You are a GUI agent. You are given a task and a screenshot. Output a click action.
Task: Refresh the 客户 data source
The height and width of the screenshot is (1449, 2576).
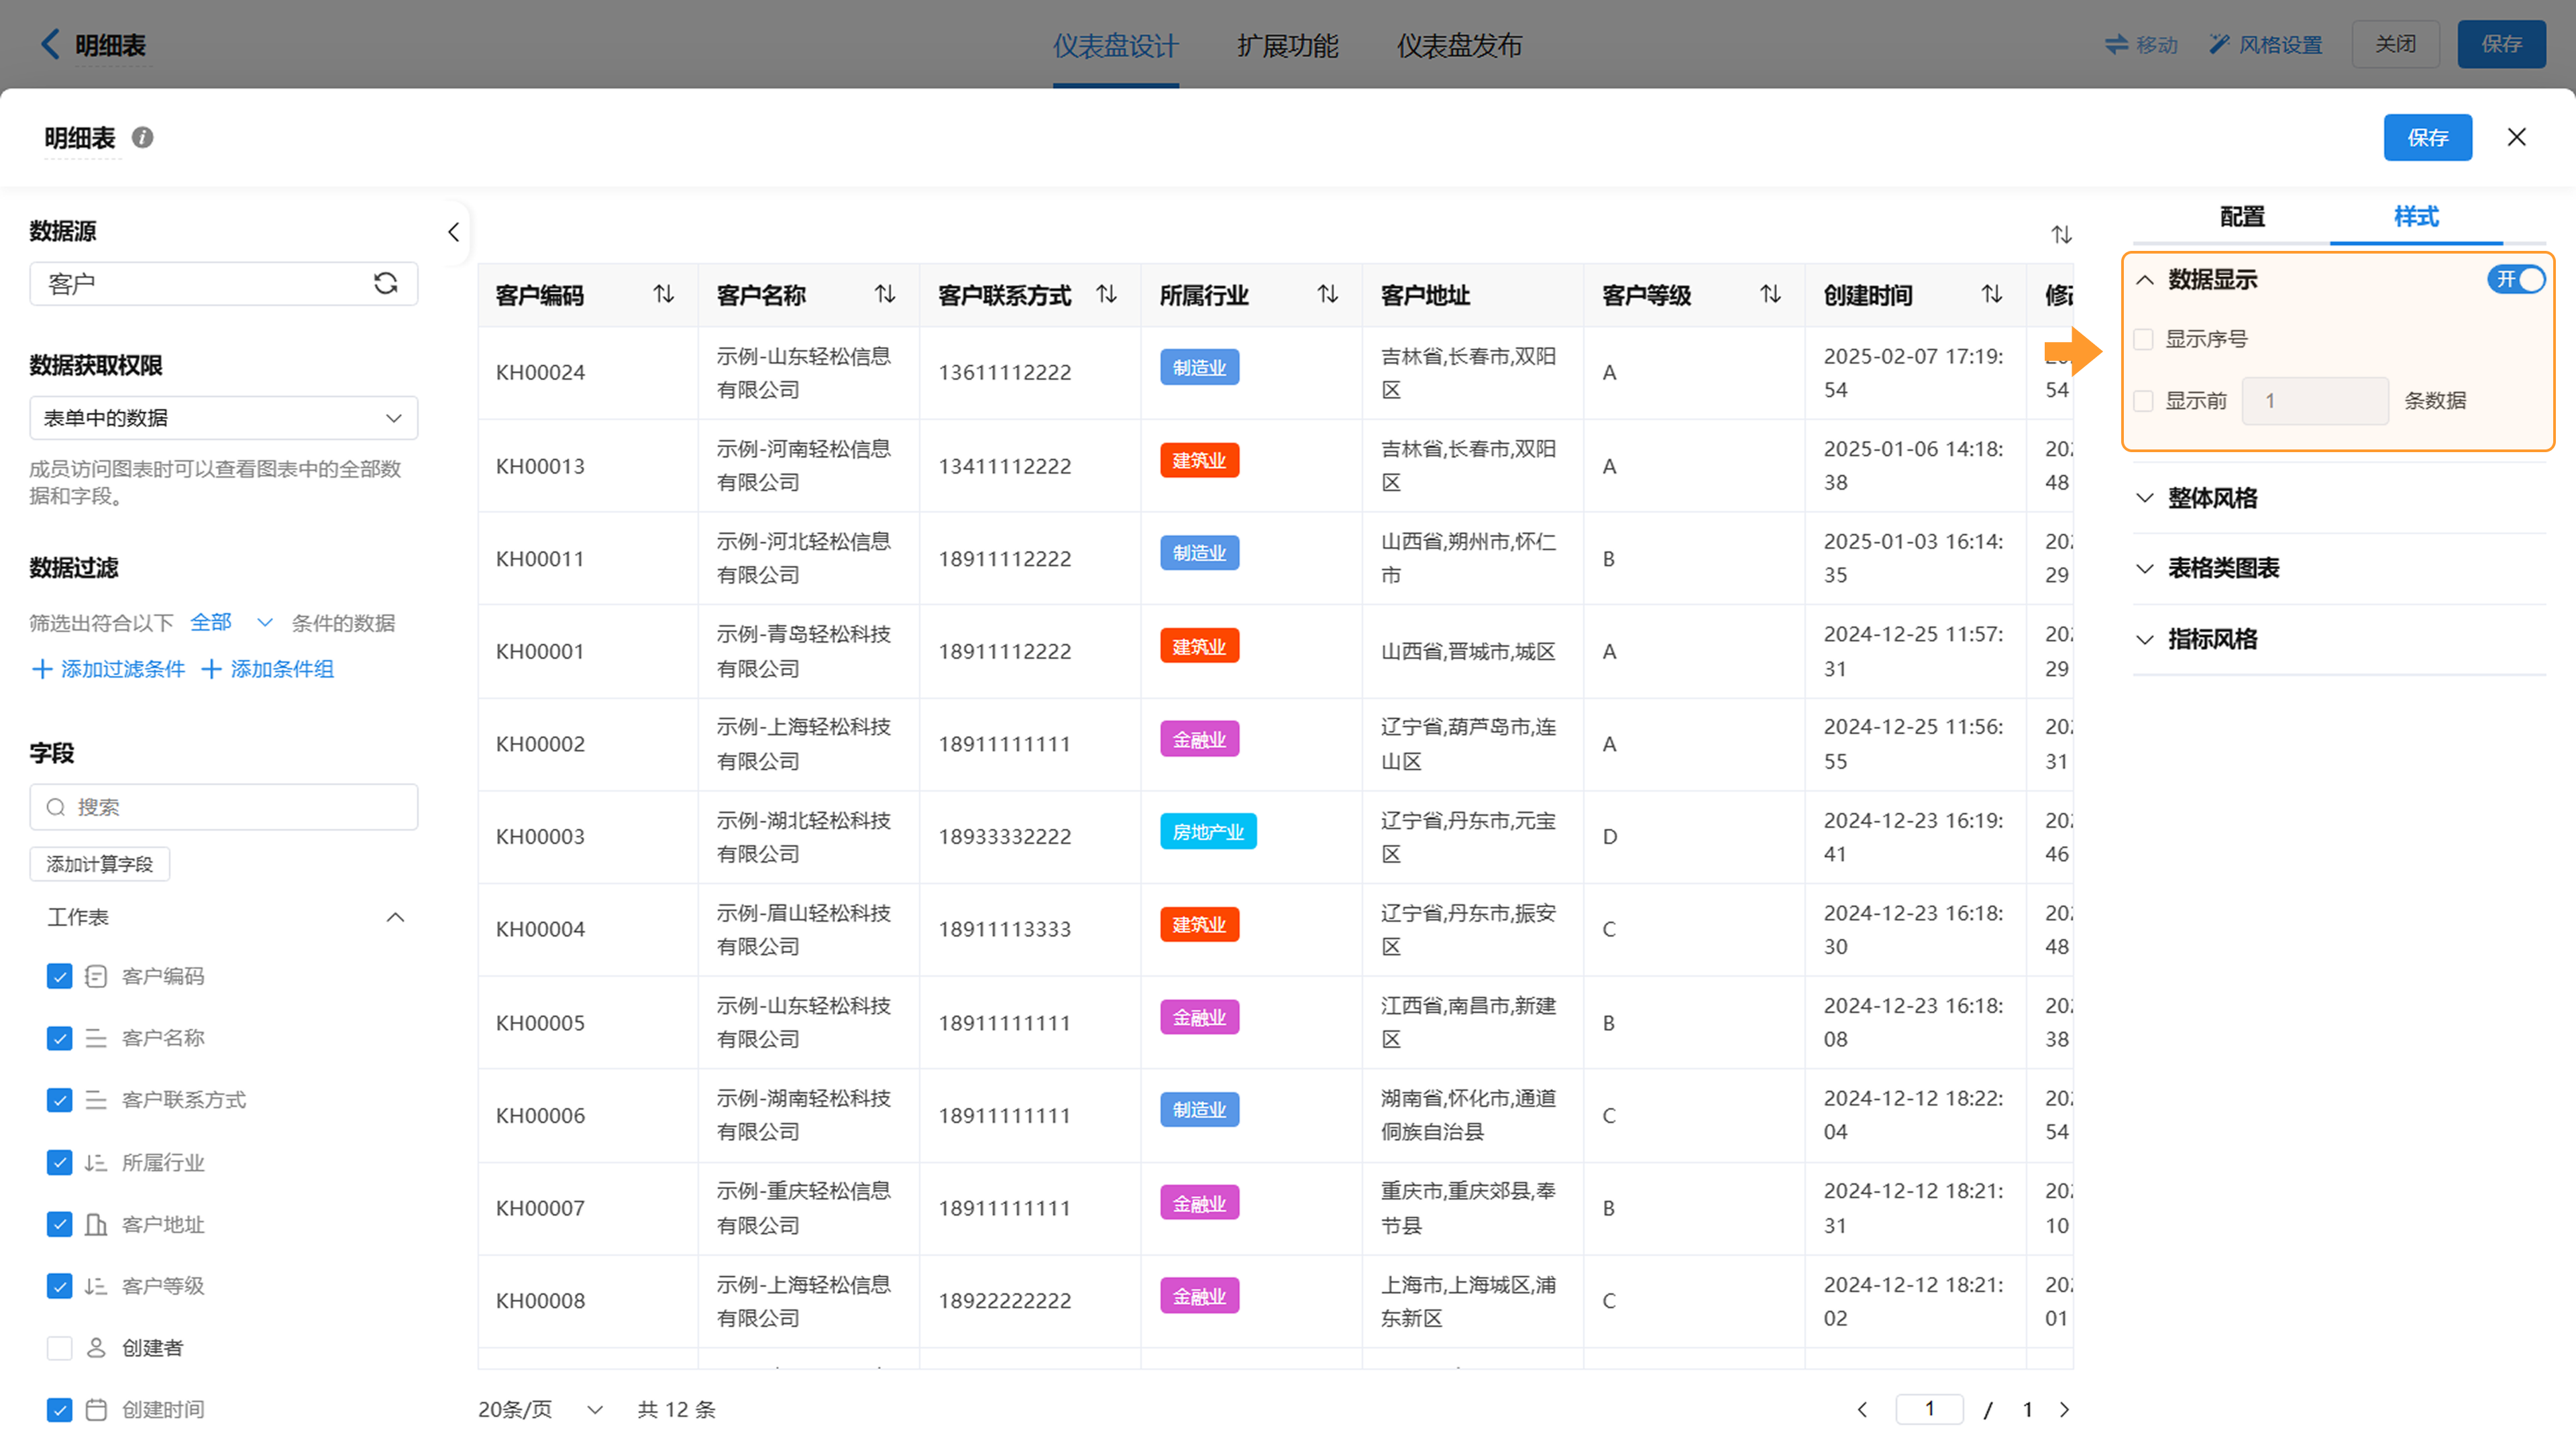385,283
